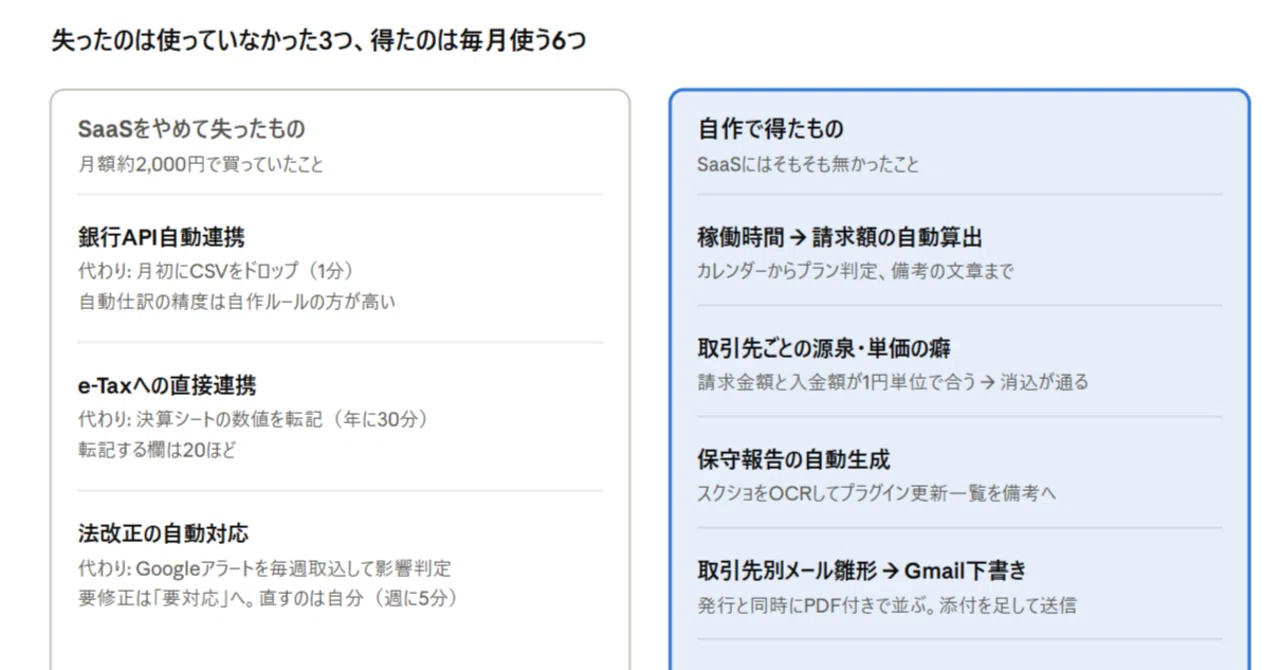Screen dimensions: 1280x670
Task: Select the heading "SaaSをやめて失ったもの"
Action: pyautogui.click(x=191, y=129)
